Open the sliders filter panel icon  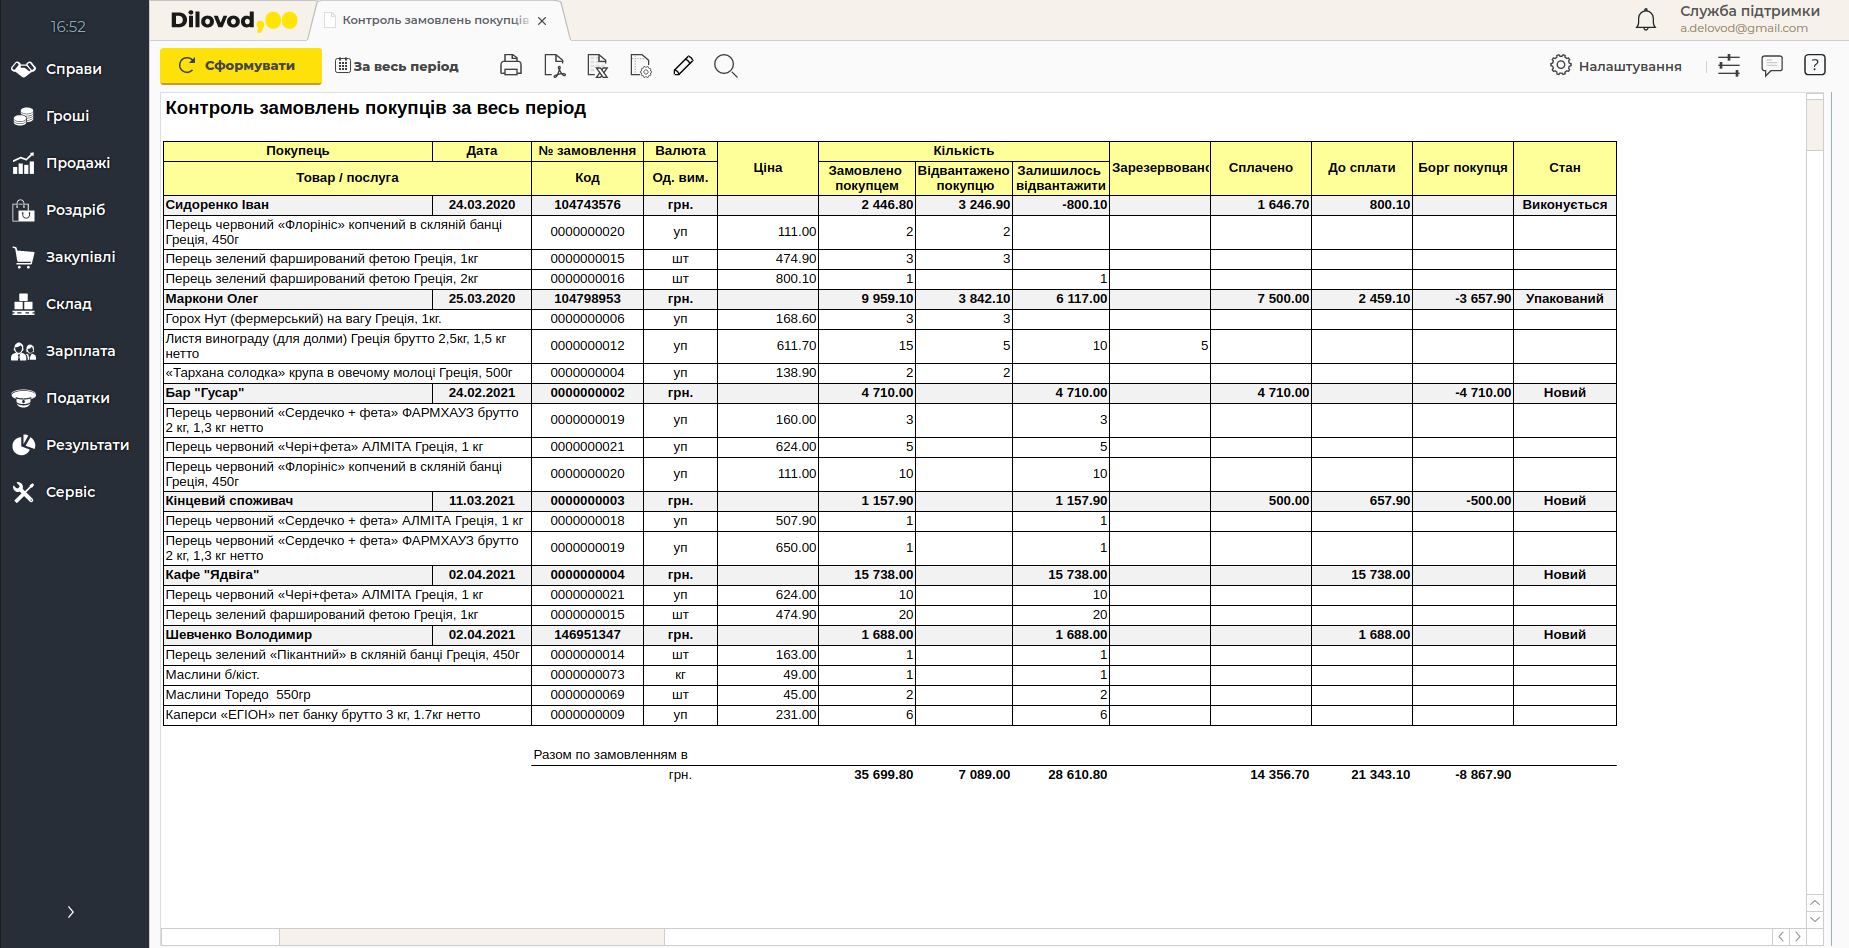point(1729,66)
